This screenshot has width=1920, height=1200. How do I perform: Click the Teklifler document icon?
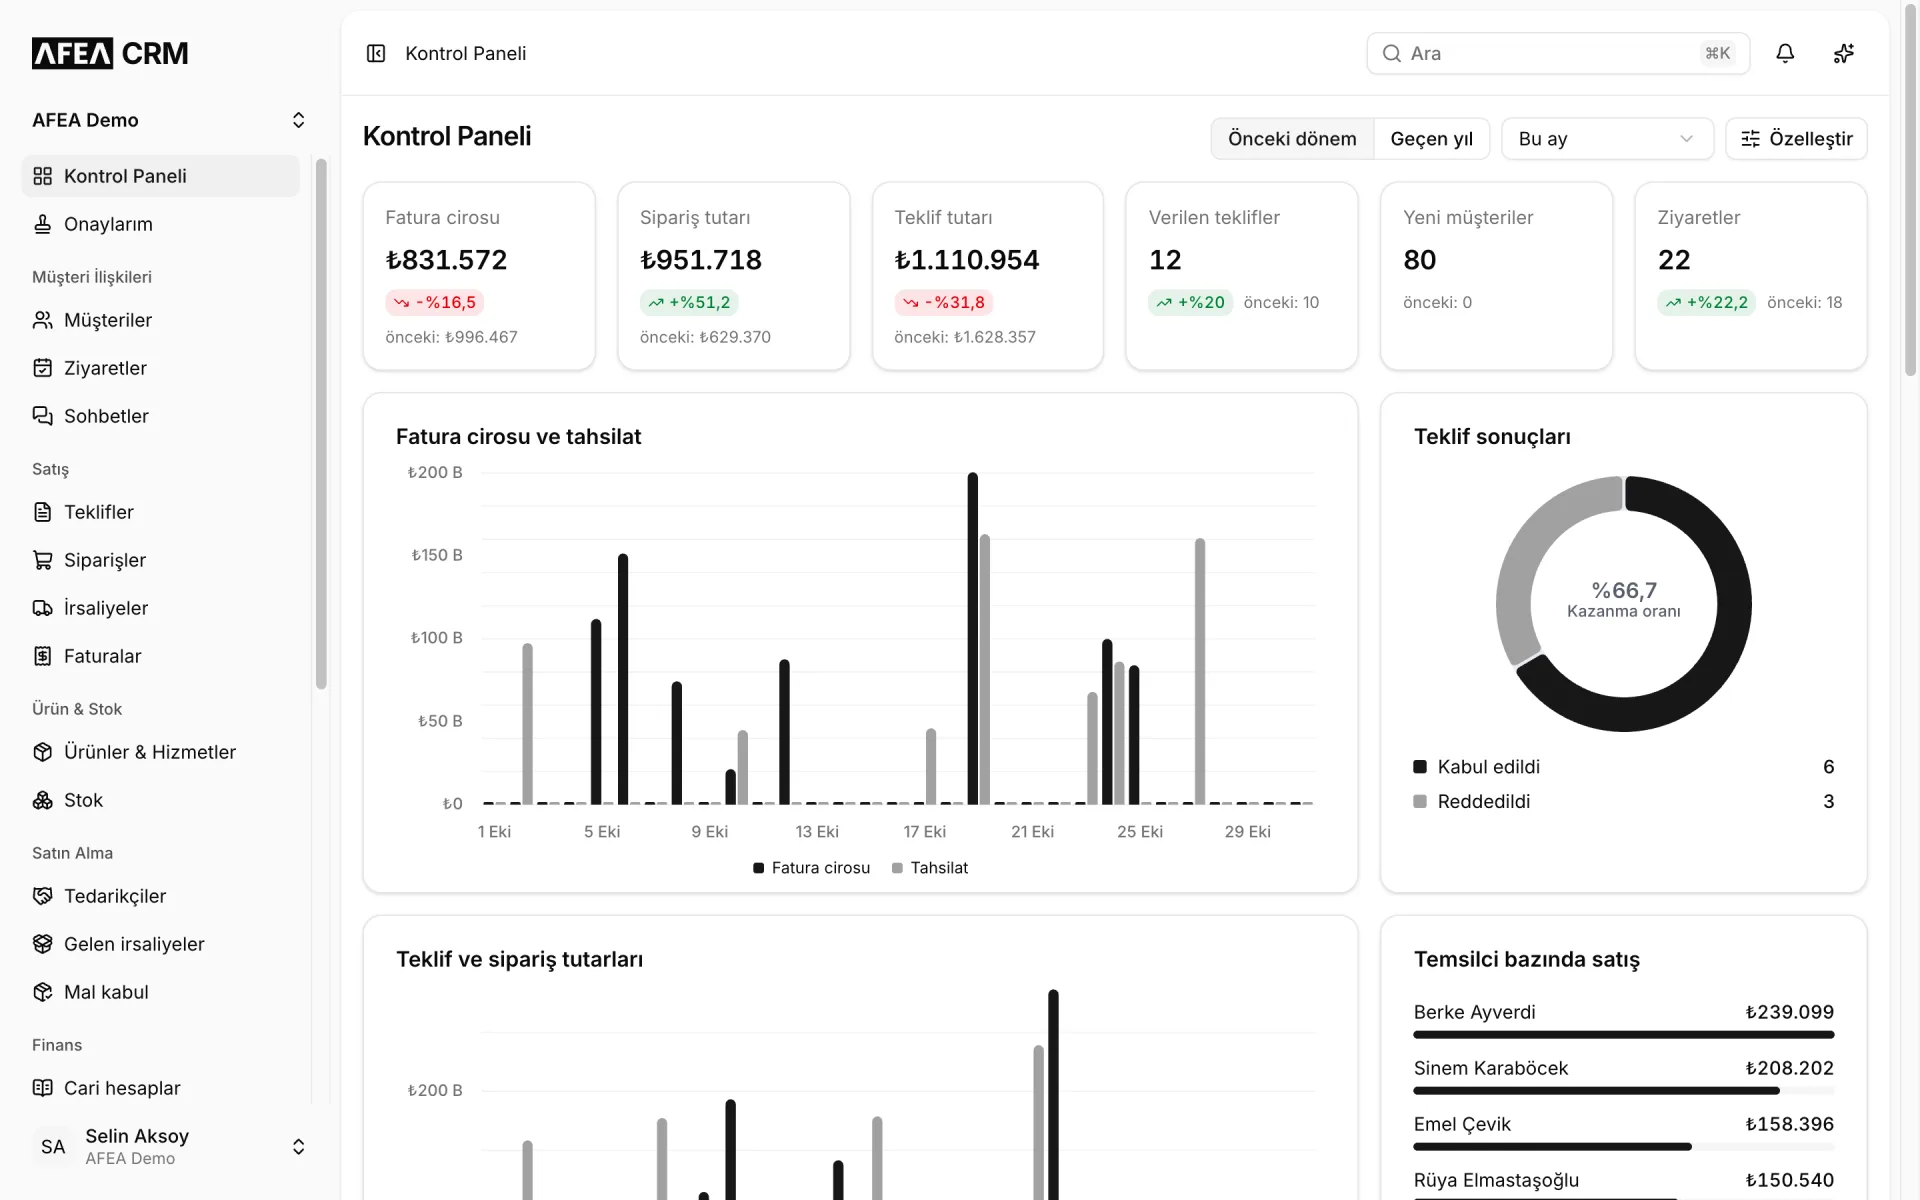[42, 512]
